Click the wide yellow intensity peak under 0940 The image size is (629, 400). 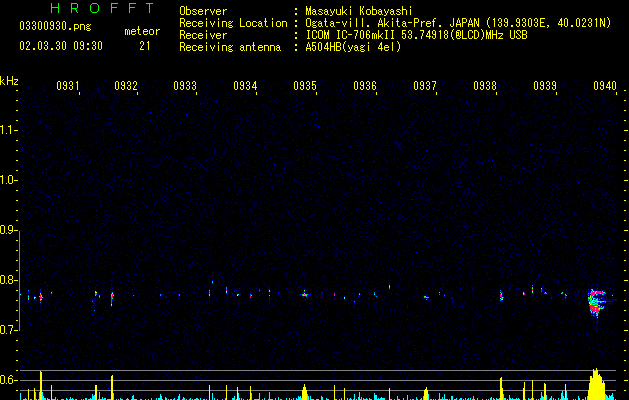(597, 384)
